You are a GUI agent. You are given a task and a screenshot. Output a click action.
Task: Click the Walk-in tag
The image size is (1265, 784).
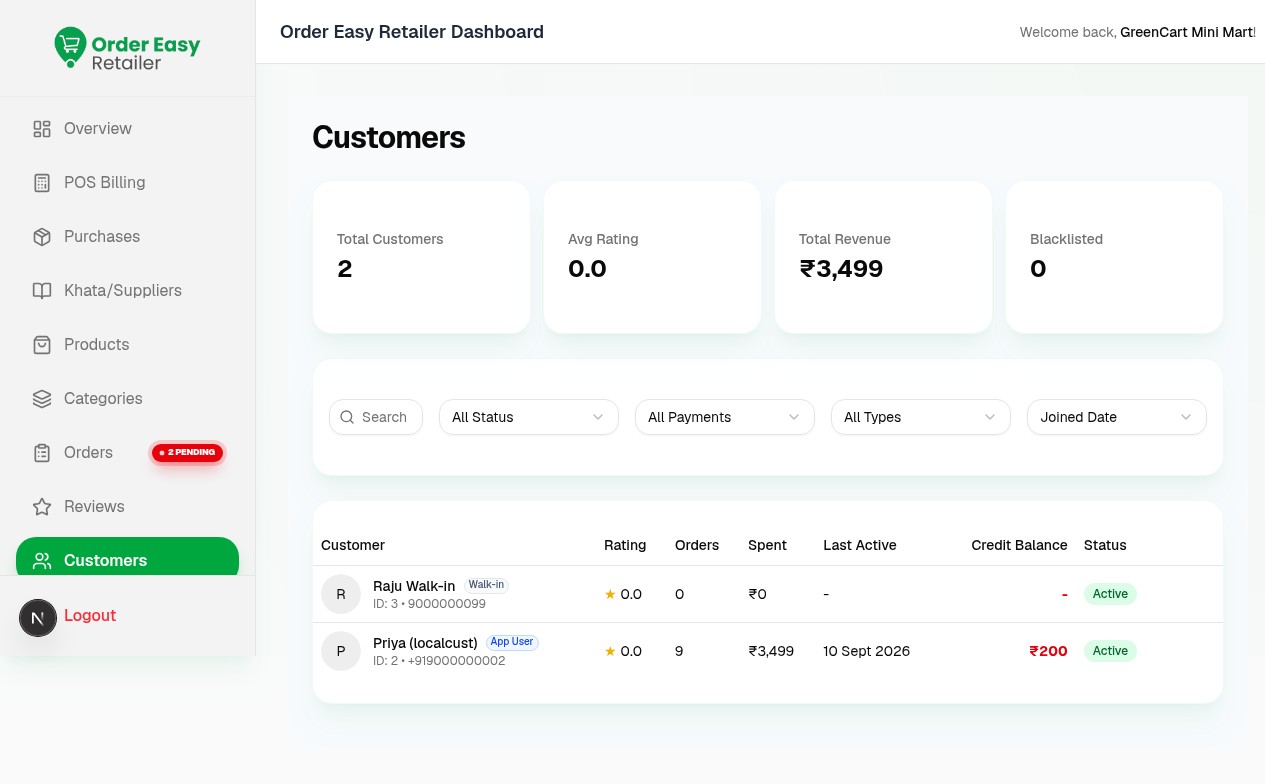[x=486, y=585]
